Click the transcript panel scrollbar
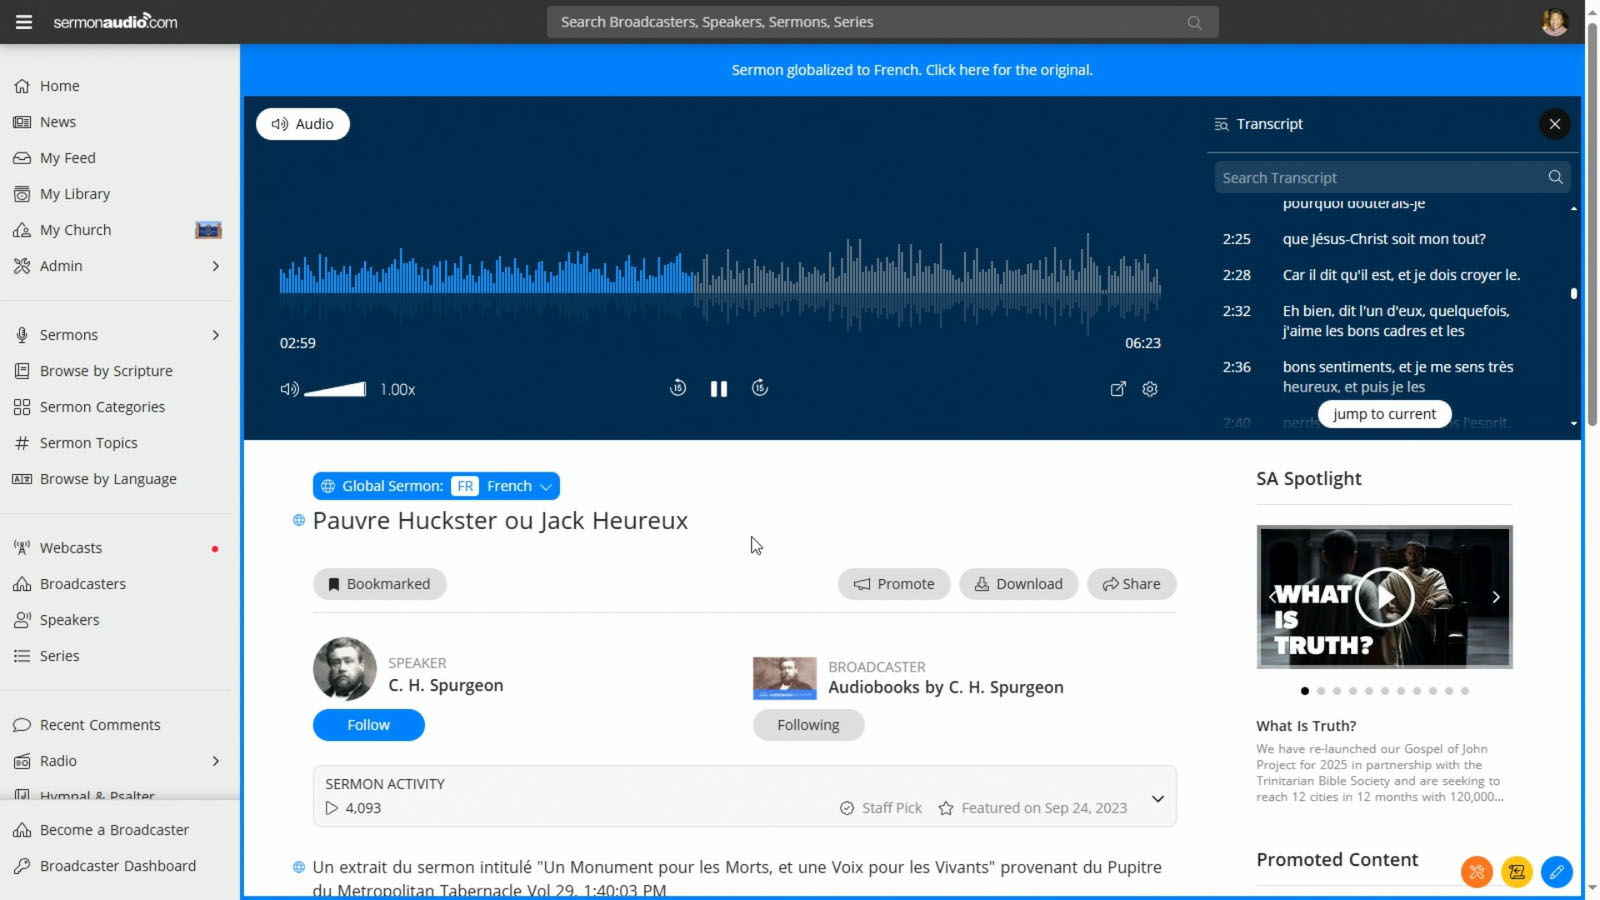This screenshot has height=900, width=1600. pos(1573,294)
